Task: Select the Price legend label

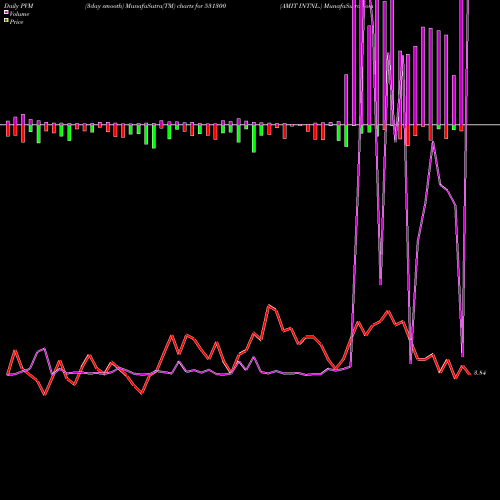Action: coord(16,22)
